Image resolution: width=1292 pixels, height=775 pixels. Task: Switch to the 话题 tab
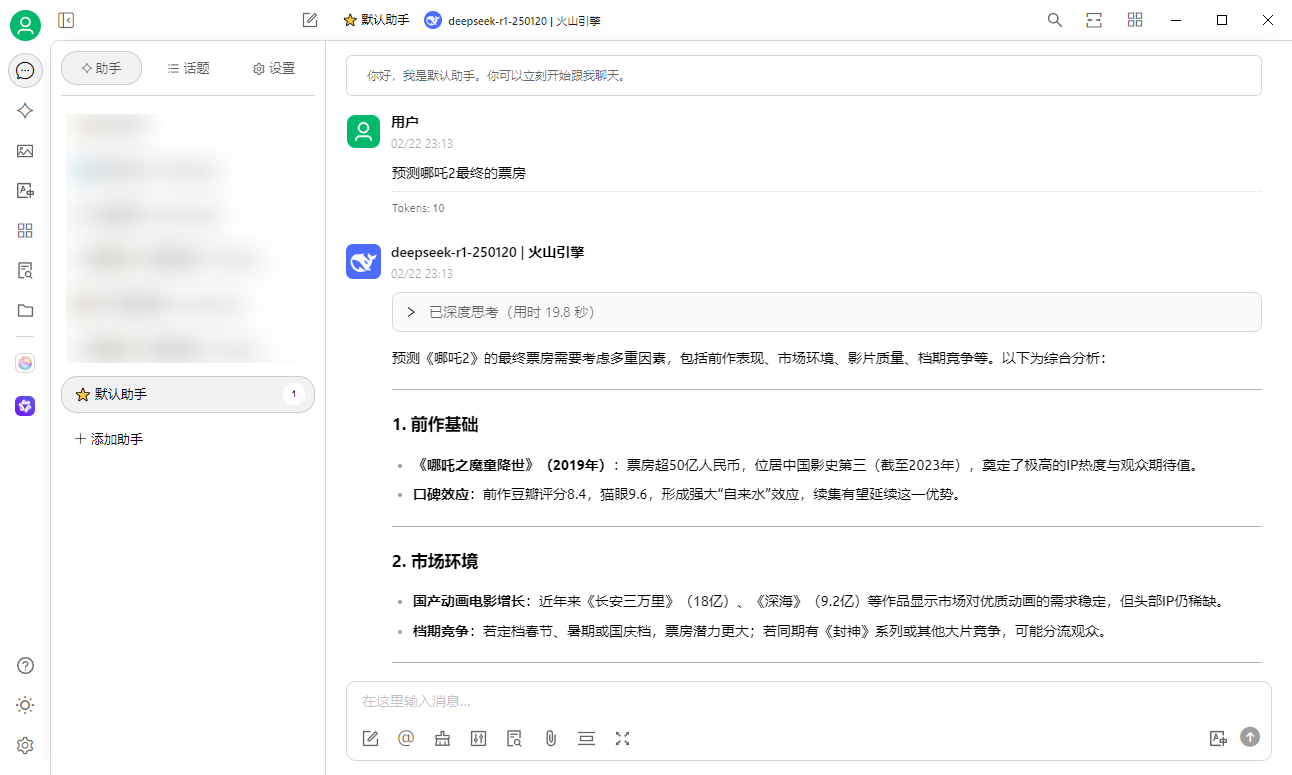click(x=188, y=68)
